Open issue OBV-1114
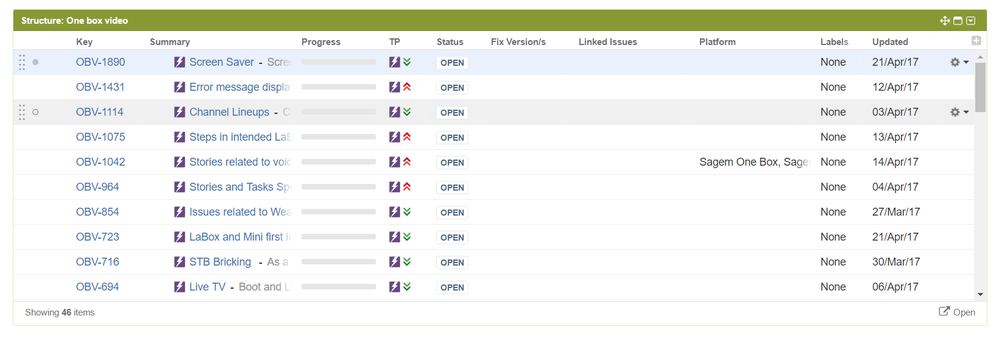999x363 pixels. [100, 112]
